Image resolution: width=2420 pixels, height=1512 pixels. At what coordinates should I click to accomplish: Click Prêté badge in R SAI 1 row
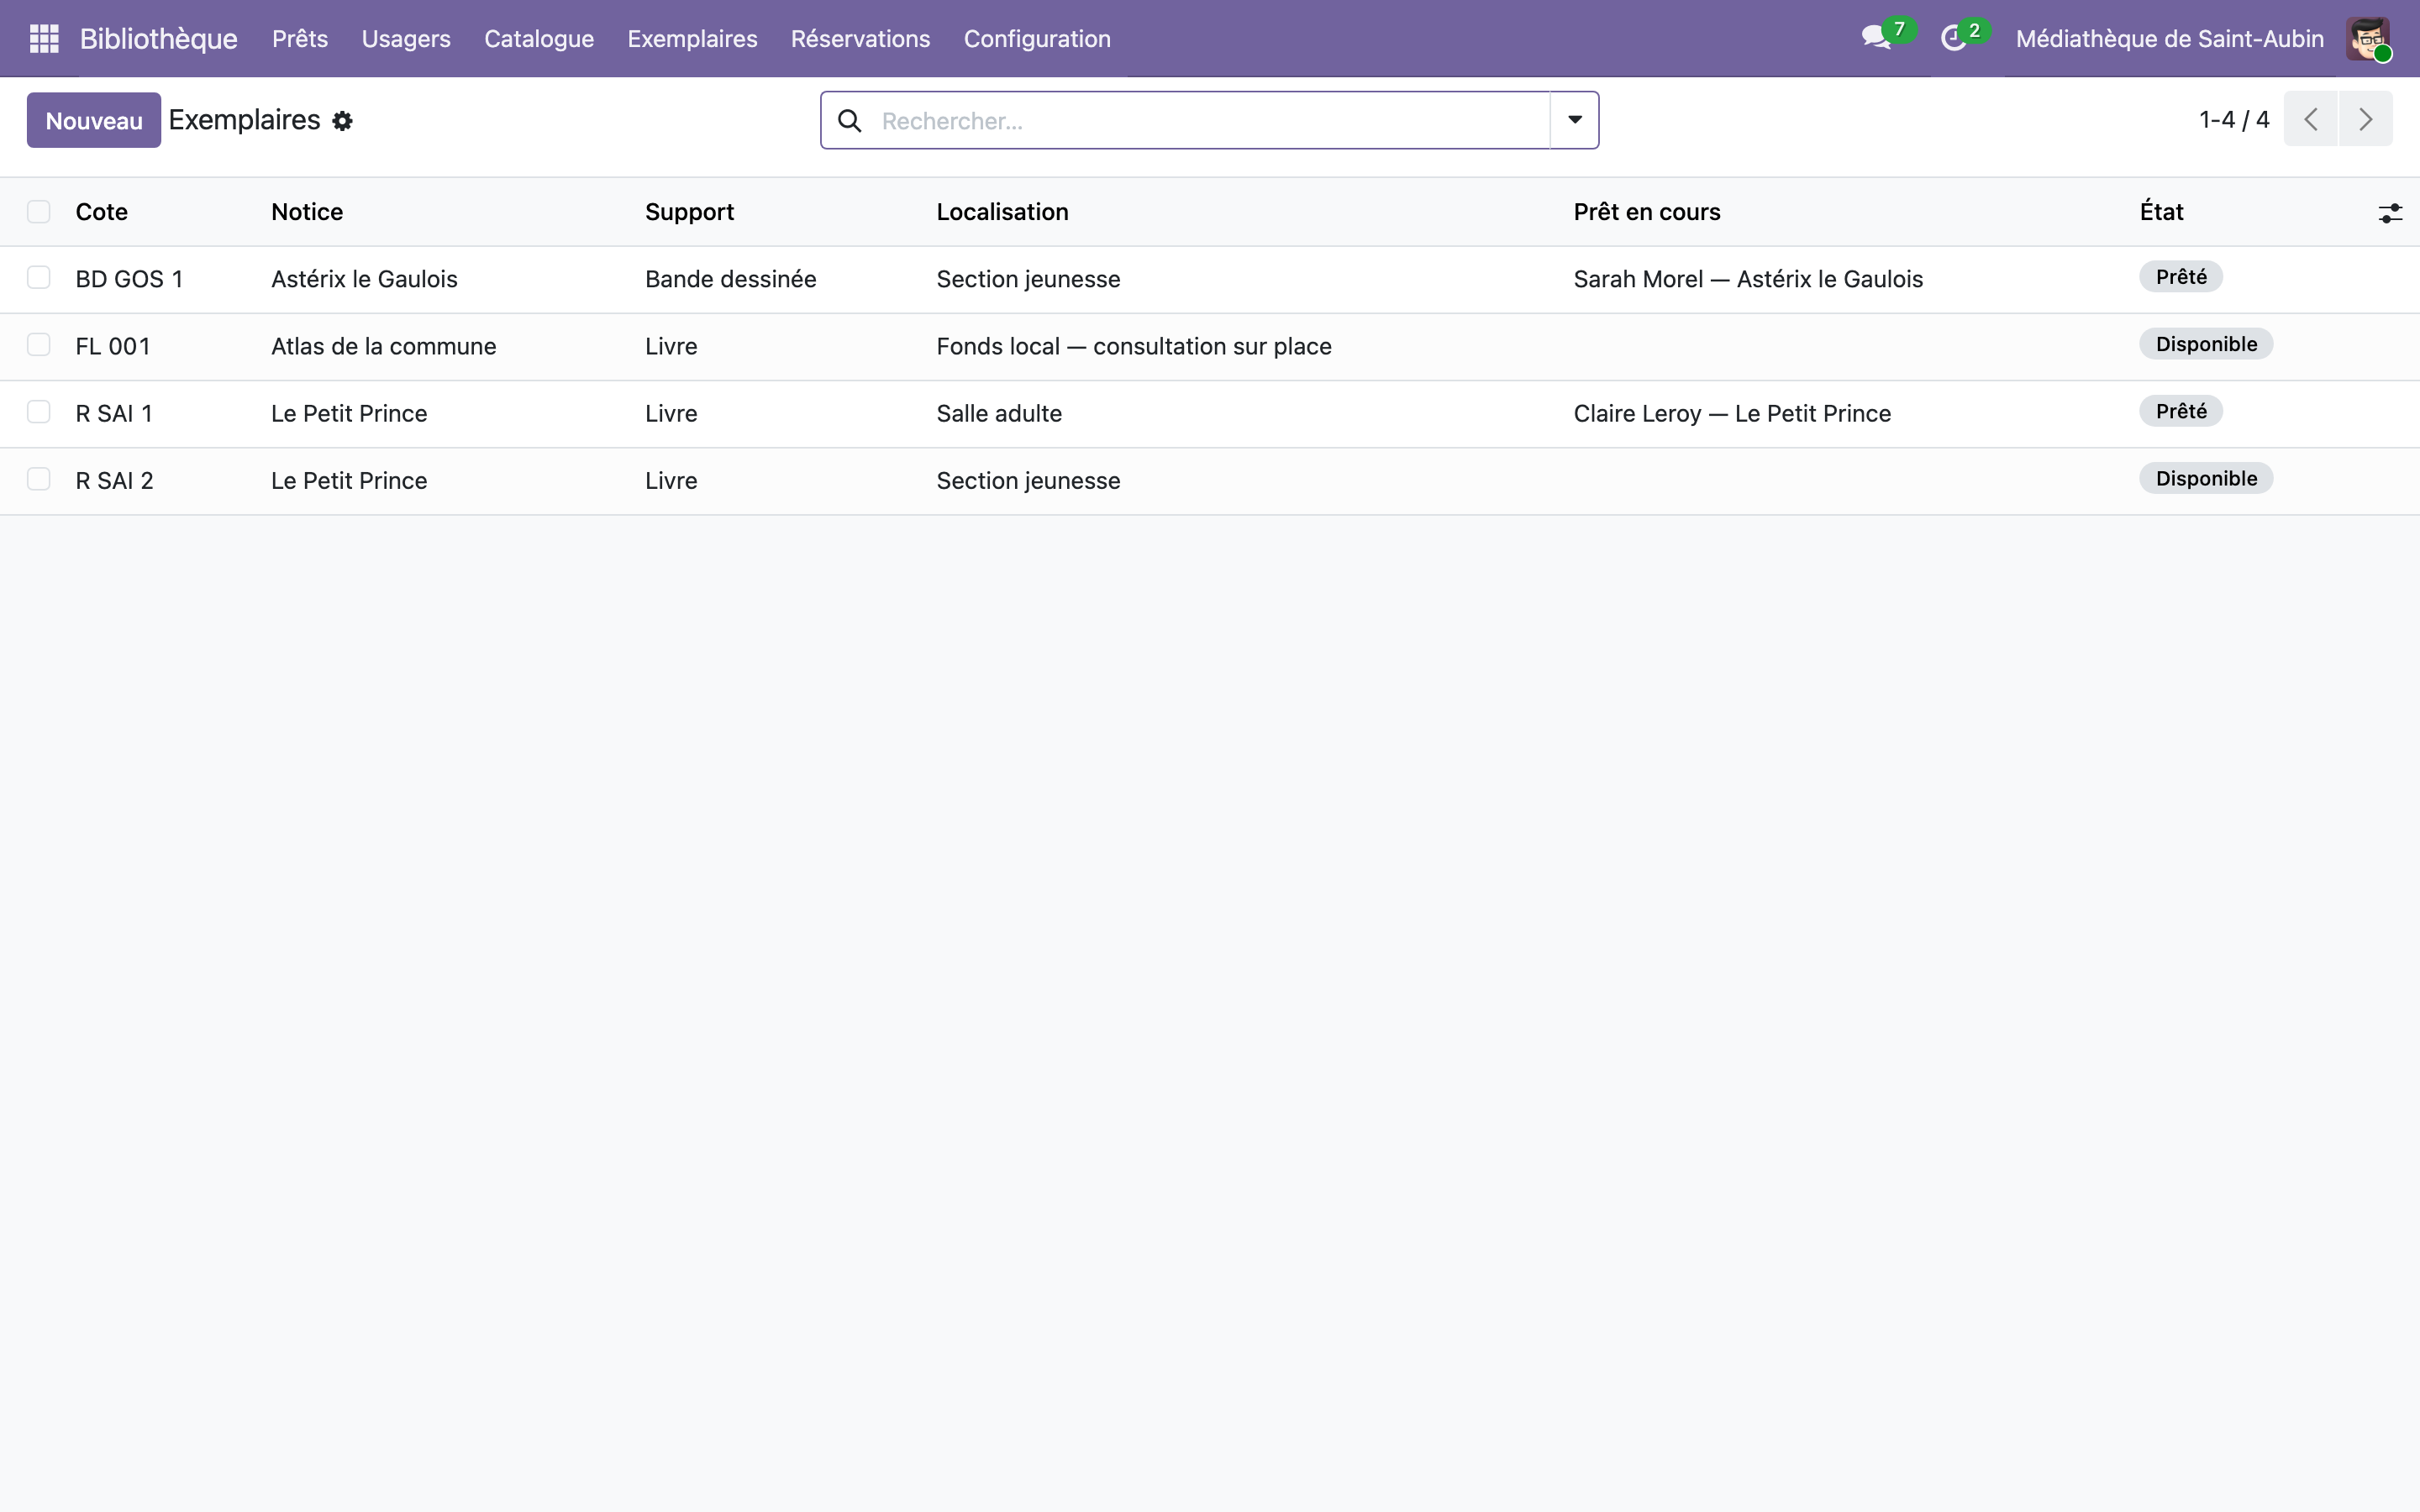point(2181,411)
